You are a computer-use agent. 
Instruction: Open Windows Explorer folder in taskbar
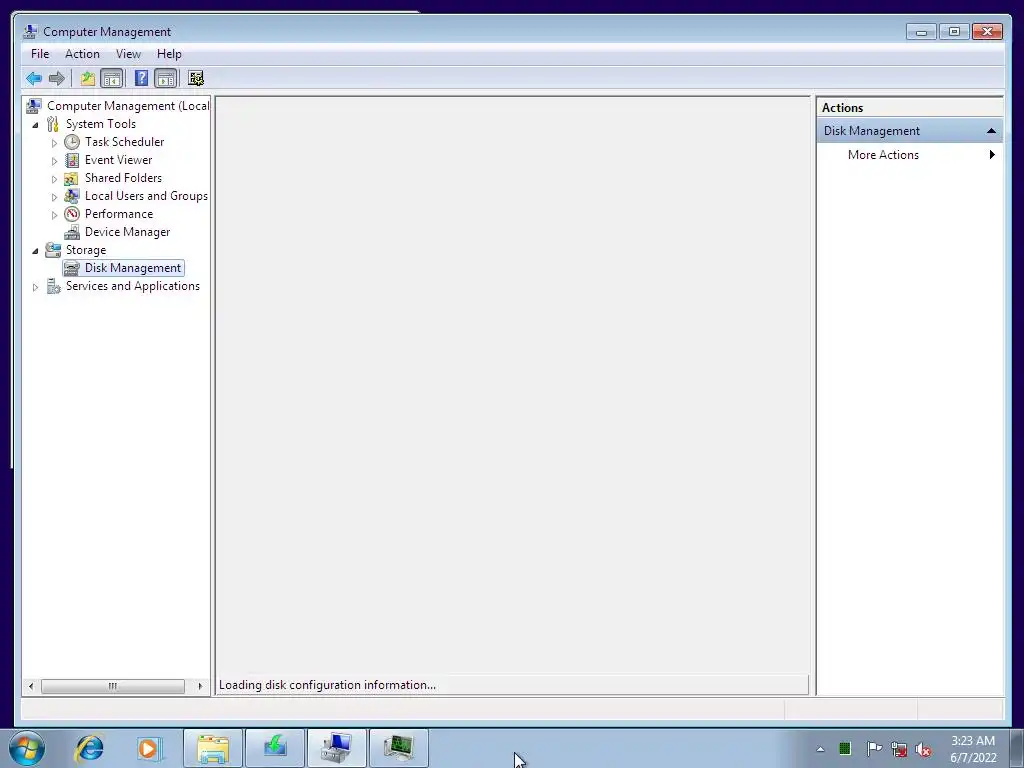coord(213,748)
